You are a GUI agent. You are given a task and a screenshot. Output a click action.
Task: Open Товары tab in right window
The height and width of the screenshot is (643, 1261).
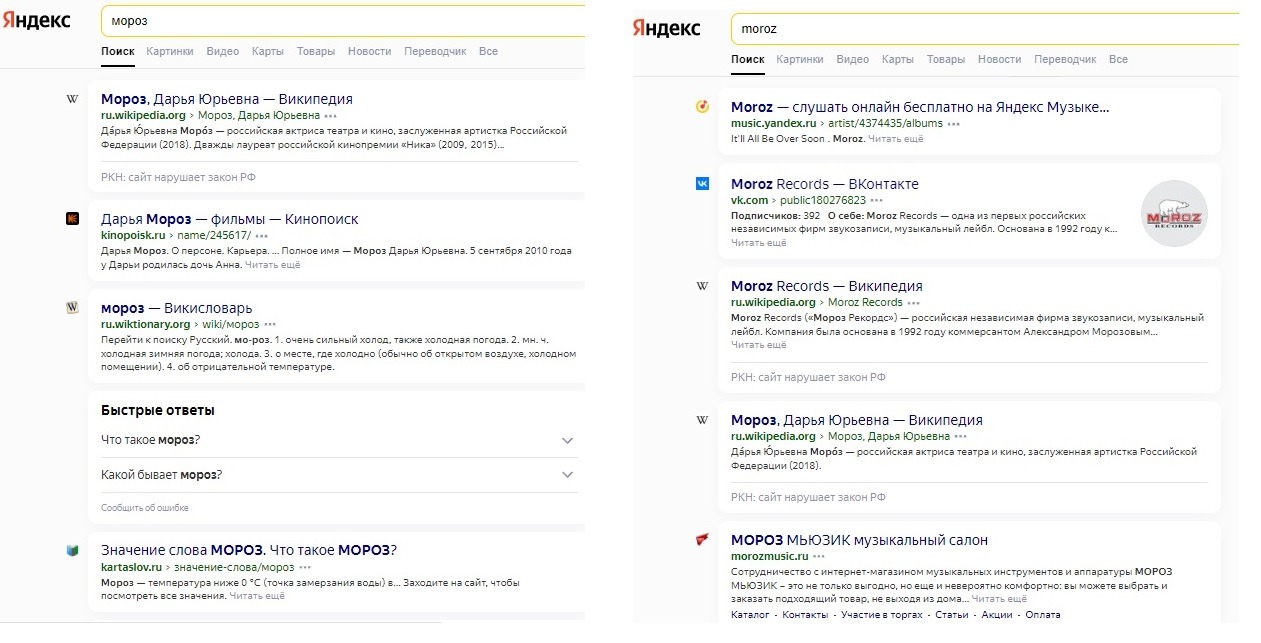pyautogui.click(x=946, y=59)
